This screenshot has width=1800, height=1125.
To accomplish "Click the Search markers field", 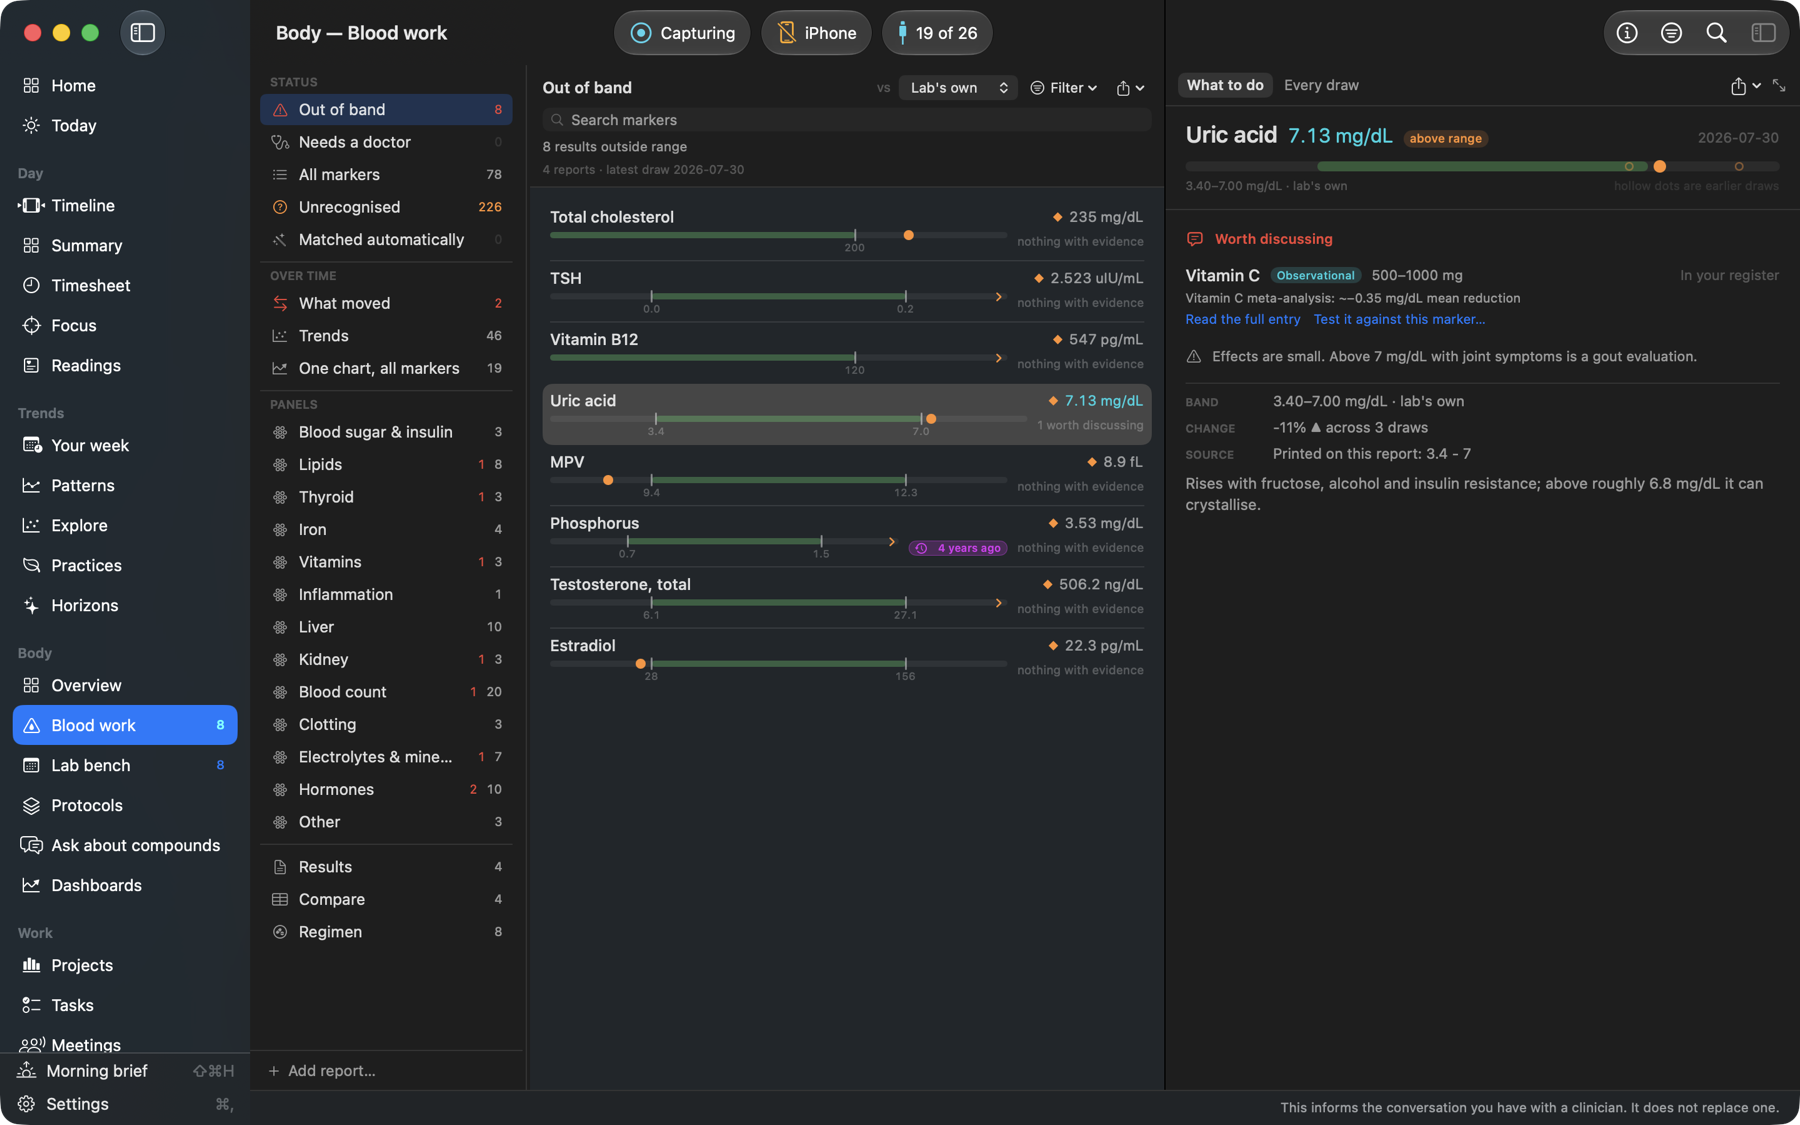I will [846, 120].
